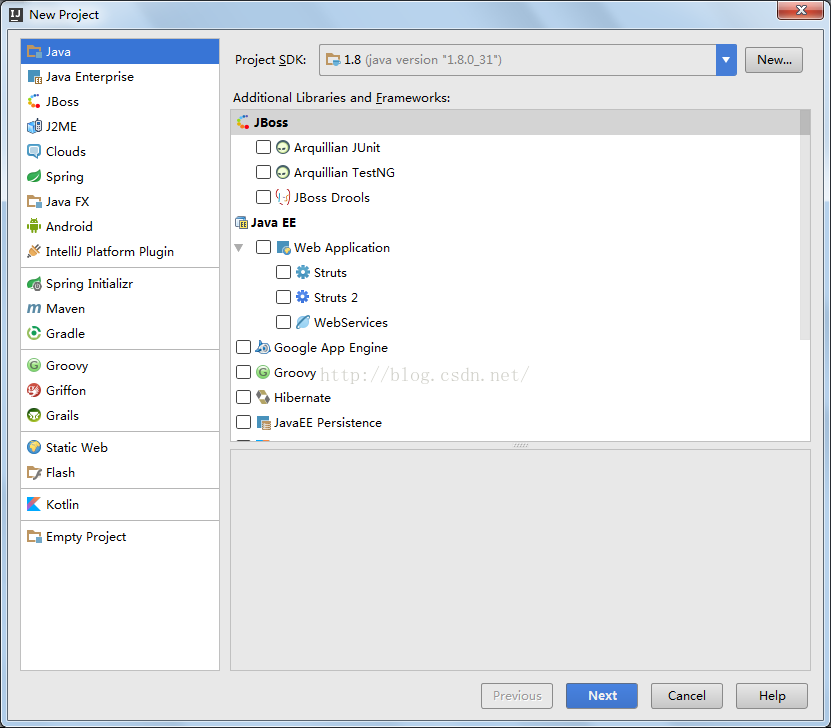The width and height of the screenshot is (831, 728).
Task: Select the Spring Initializr icon
Action: 34,283
